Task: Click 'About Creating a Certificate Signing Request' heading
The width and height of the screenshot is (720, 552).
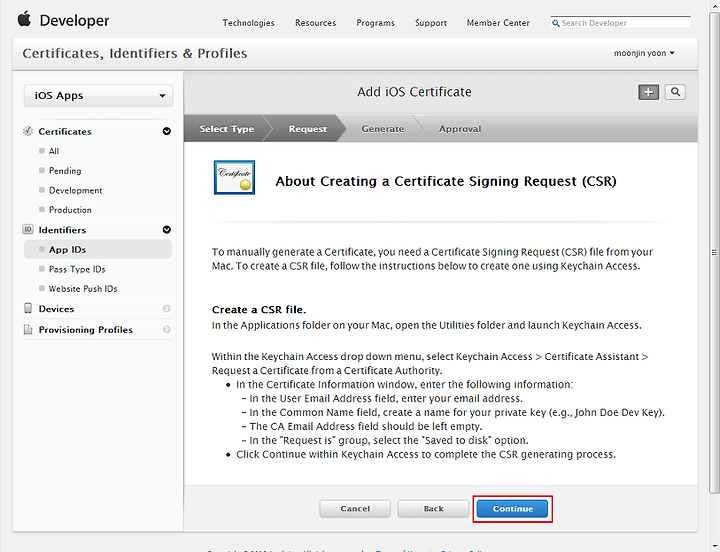Action: [x=445, y=181]
